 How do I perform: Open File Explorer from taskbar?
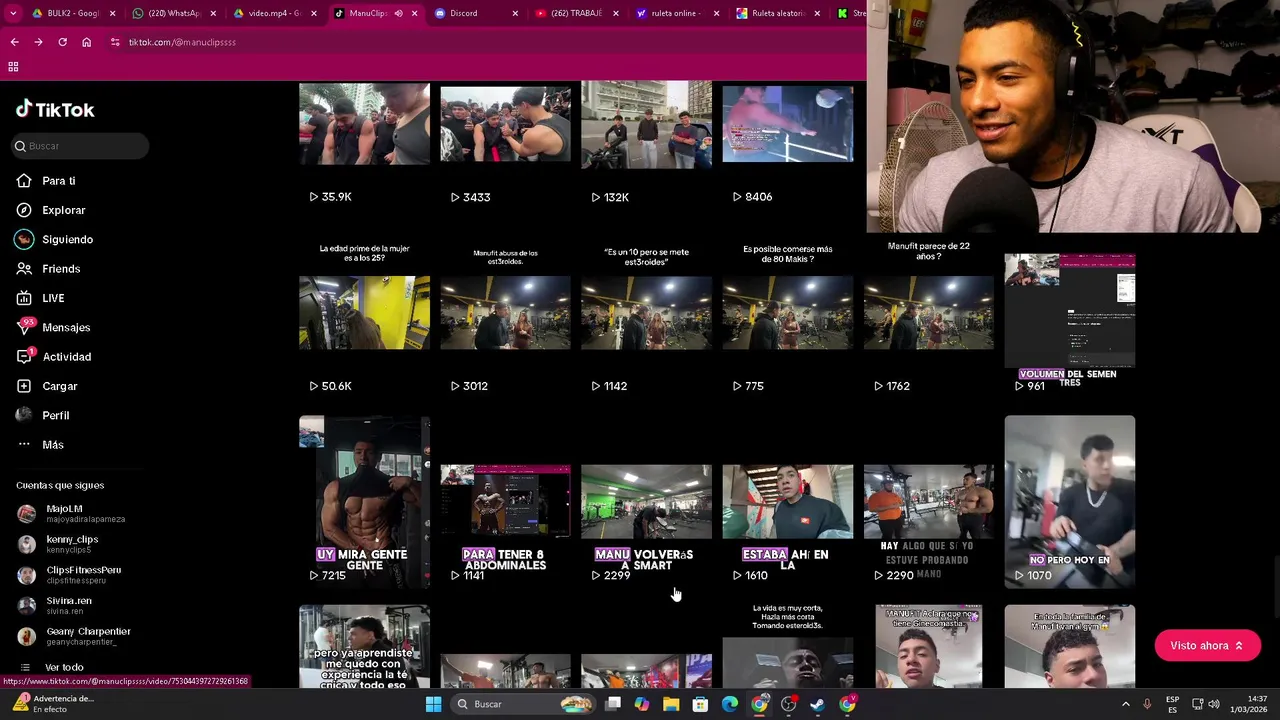coord(671,704)
